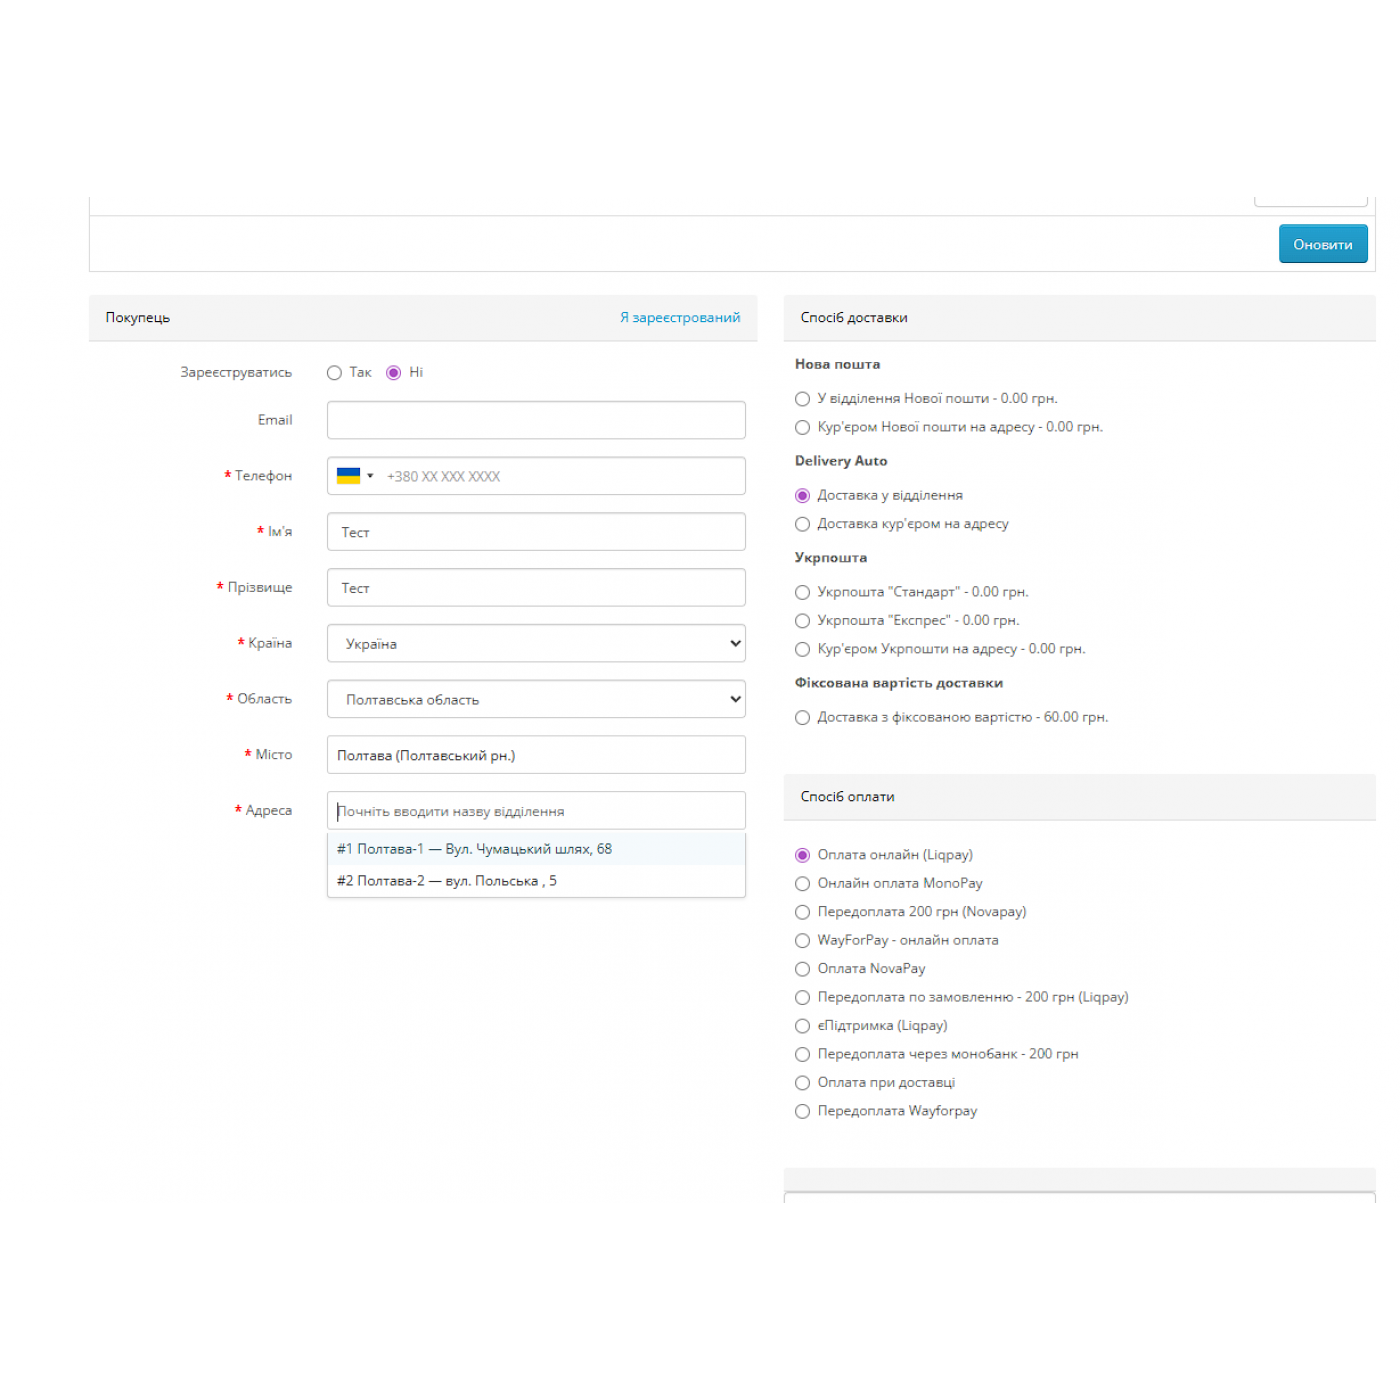Select 'Онлайн оплата MonoPay' payment
The image size is (1400, 1400).
[x=802, y=884]
